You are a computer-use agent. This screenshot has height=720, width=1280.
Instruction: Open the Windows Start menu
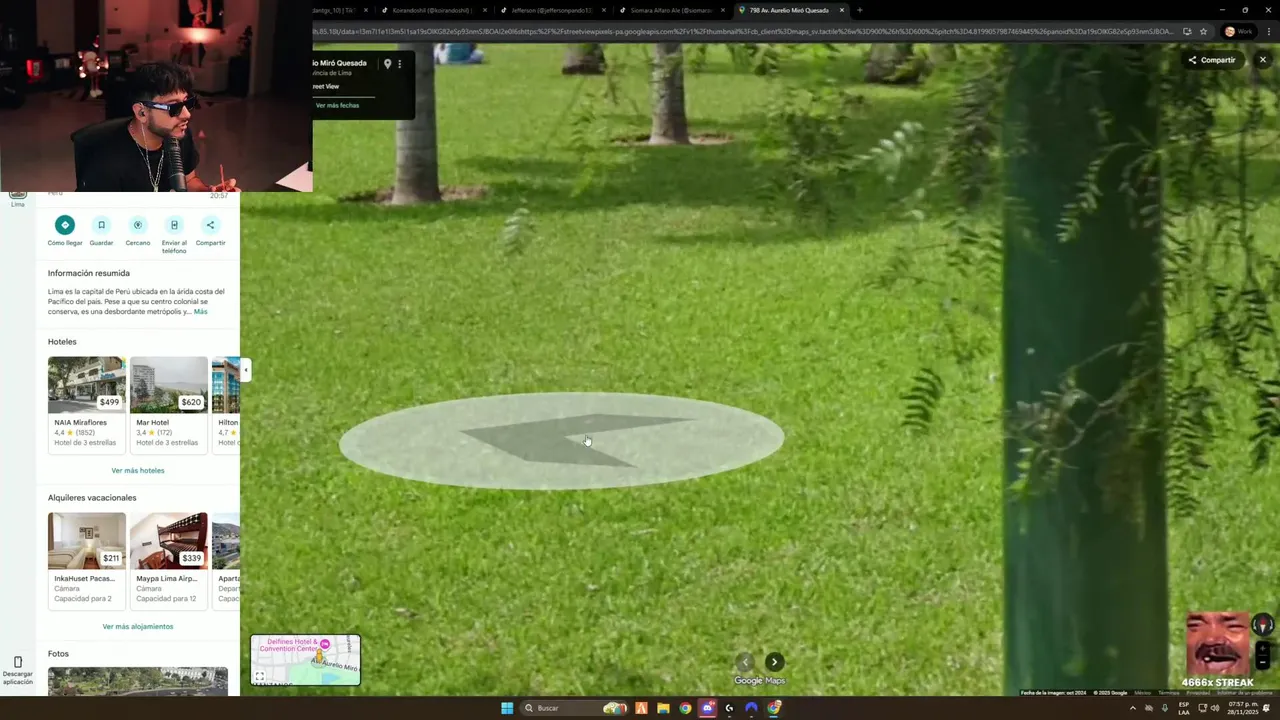(x=507, y=708)
